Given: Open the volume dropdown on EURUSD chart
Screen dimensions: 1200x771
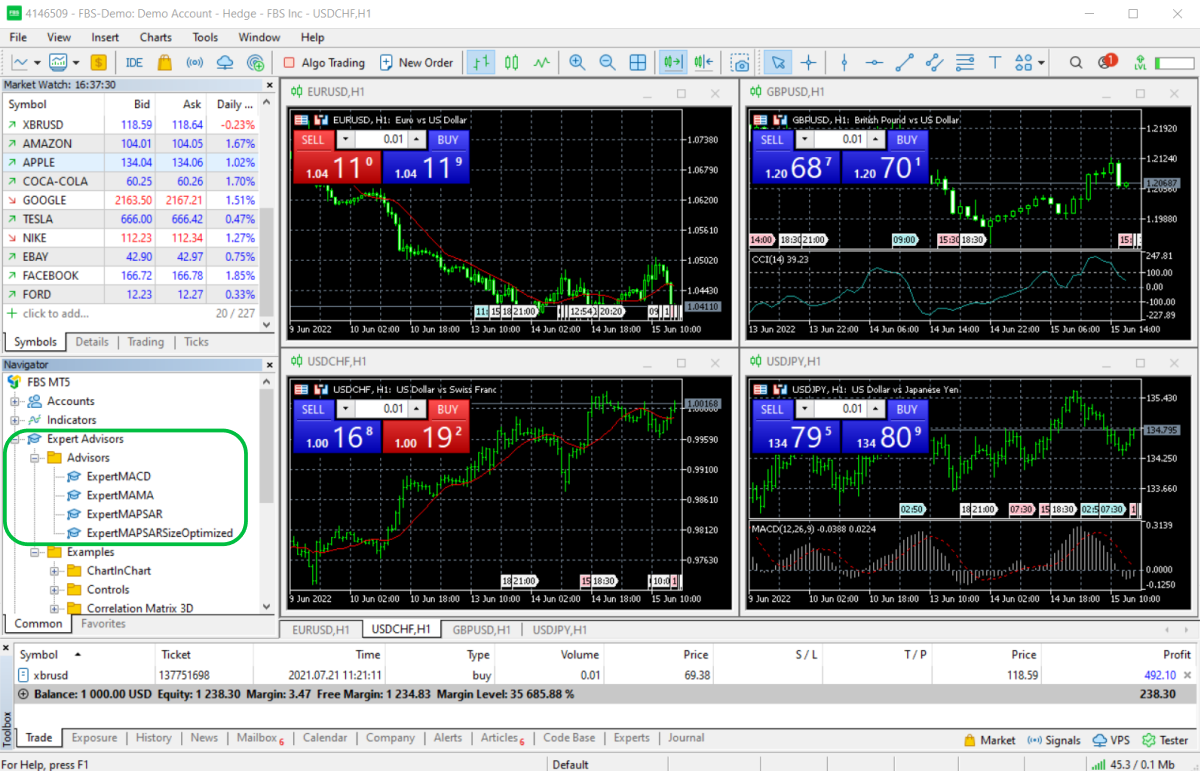Looking at the screenshot, I should [346, 140].
